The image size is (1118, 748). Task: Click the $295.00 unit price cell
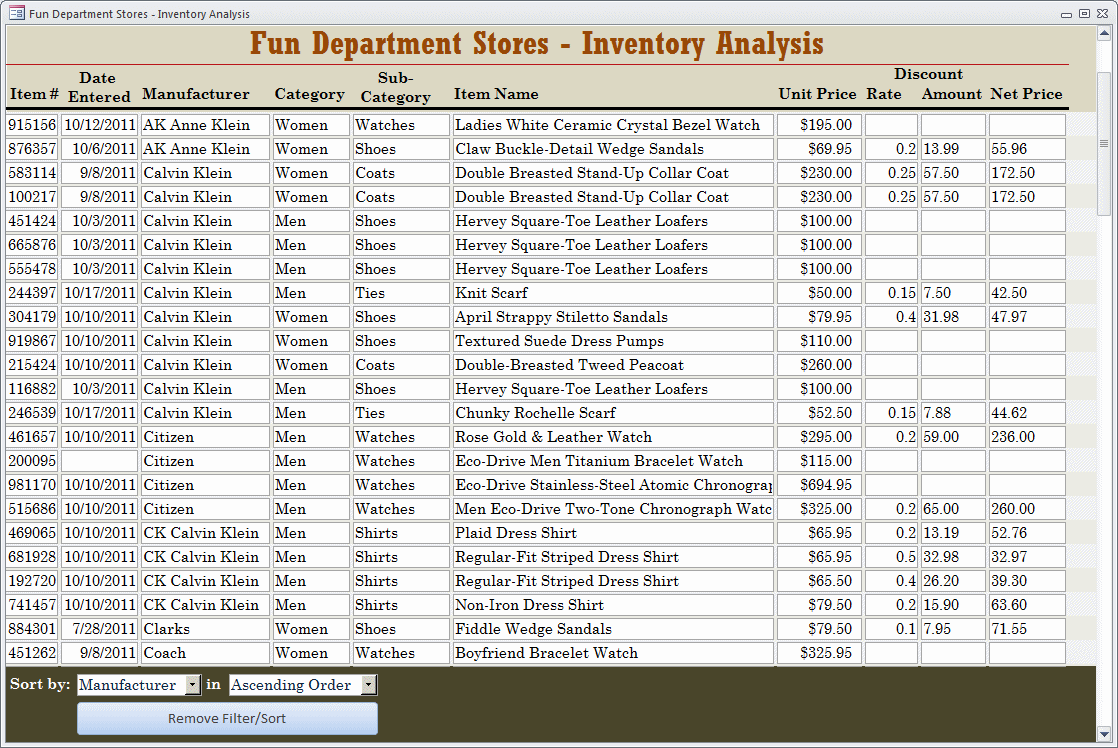[x=819, y=437]
